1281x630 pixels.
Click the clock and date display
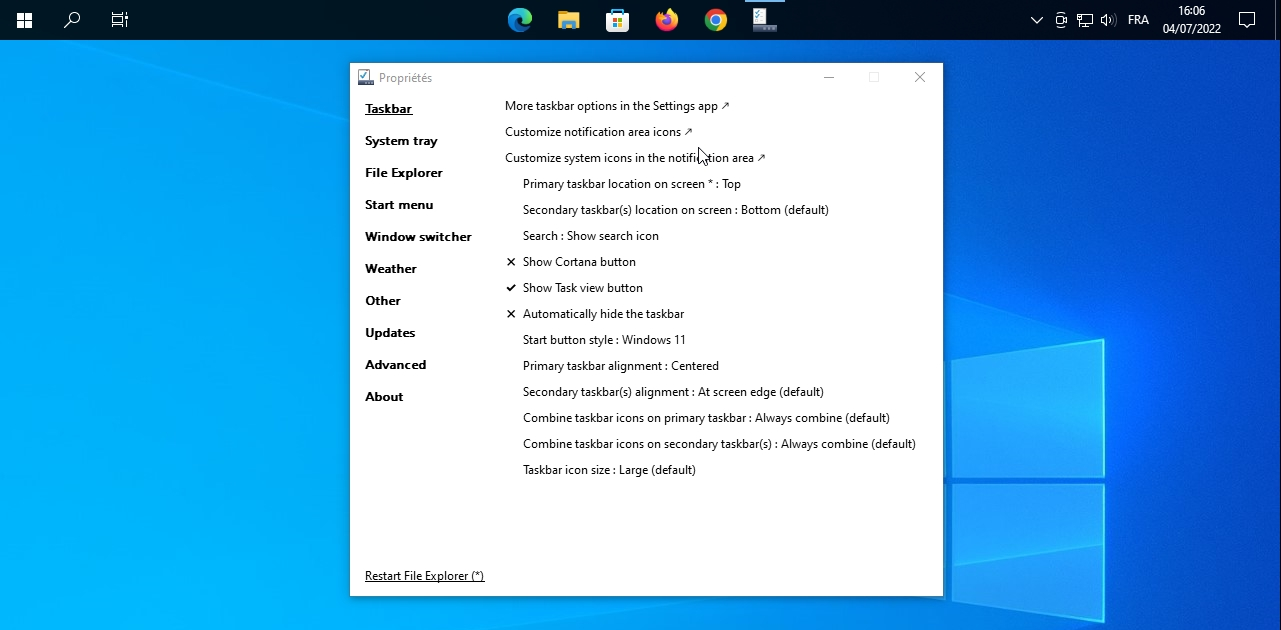(x=1191, y=20)
